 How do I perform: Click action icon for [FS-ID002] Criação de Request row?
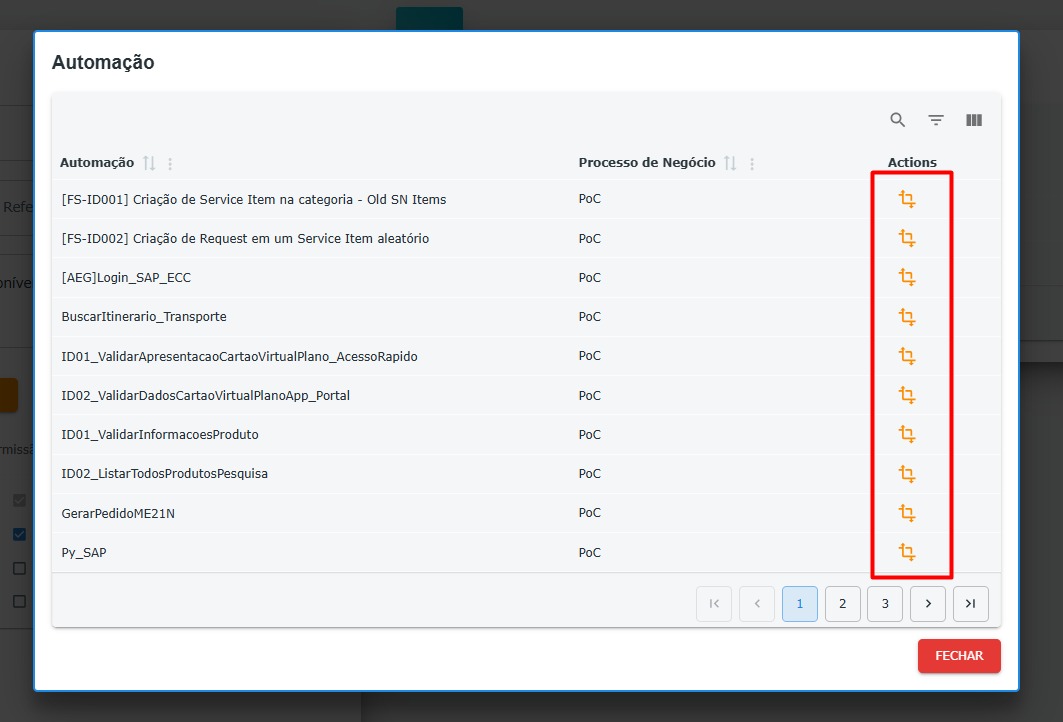[x=907, y=238]
